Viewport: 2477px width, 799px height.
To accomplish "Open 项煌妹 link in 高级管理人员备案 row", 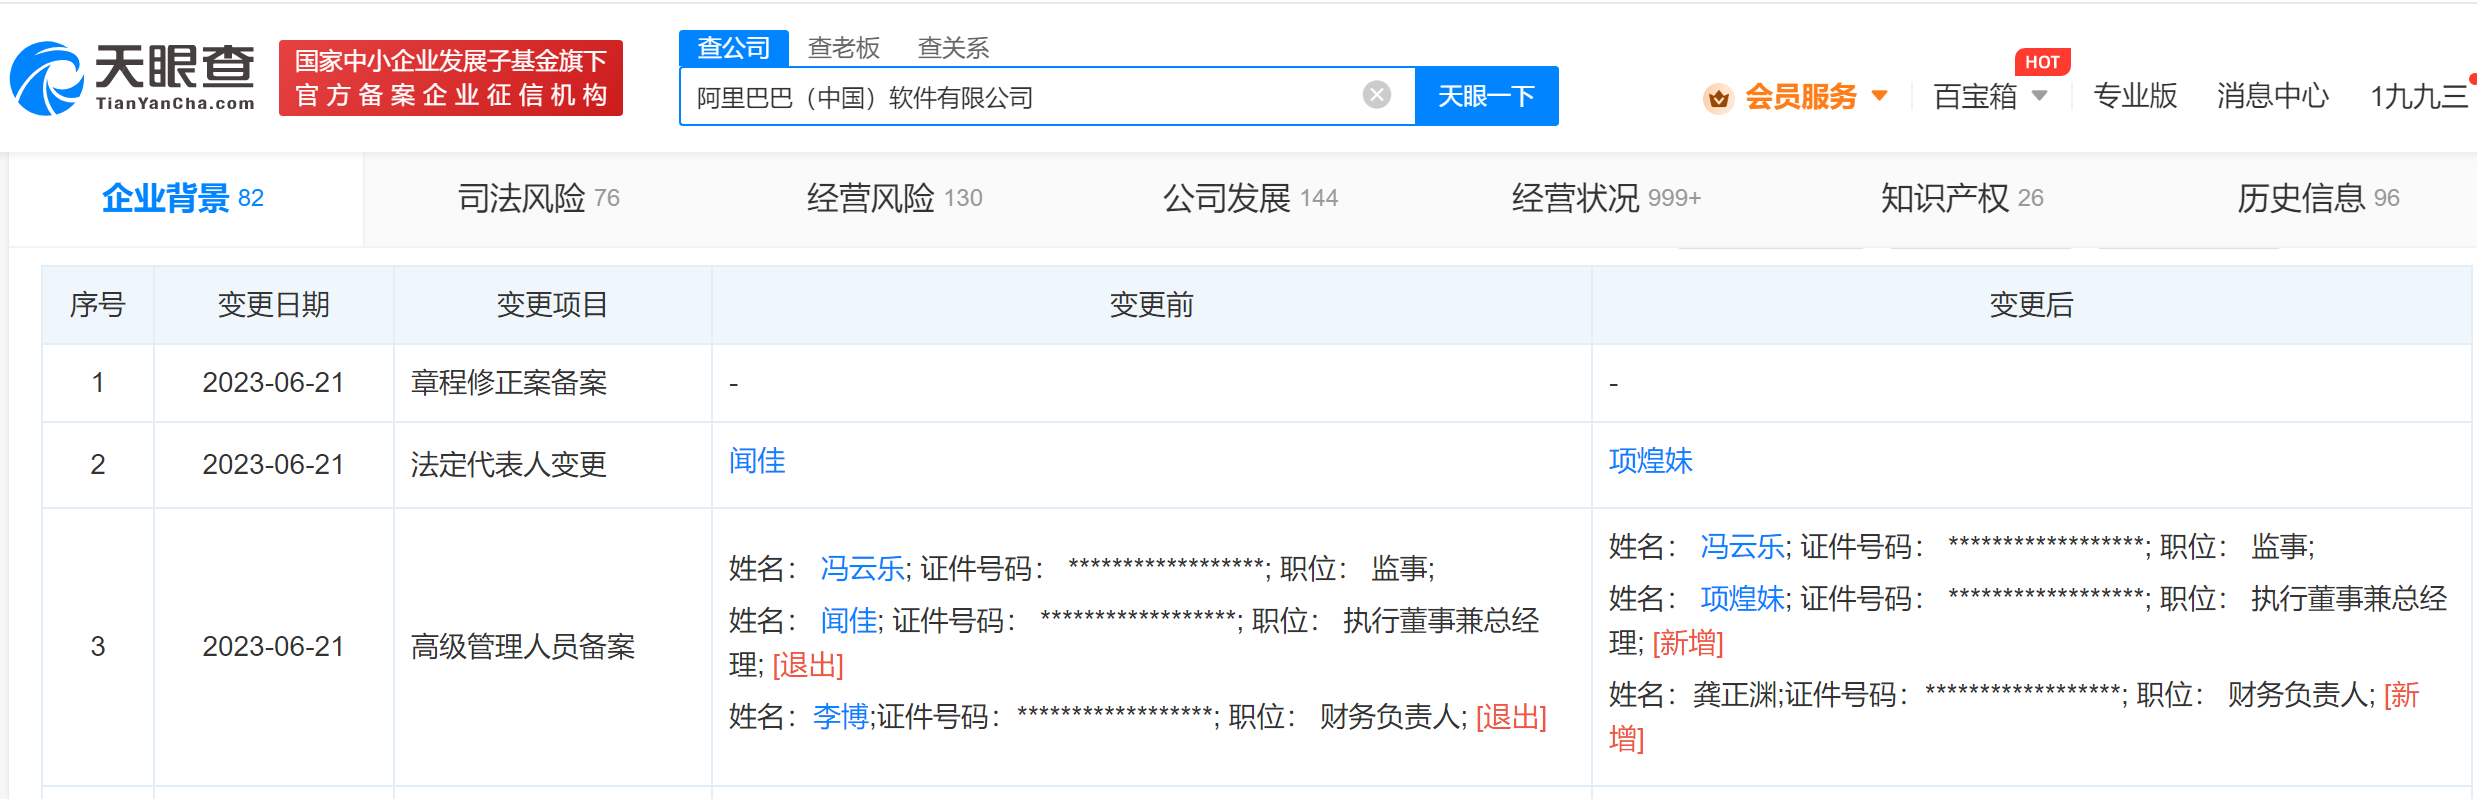I will [x=1742, y=599].
